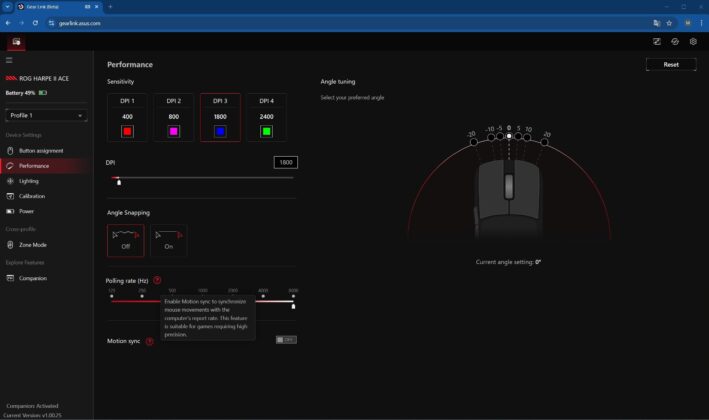Screen dimensions: 709x420
Task: Open Zone Mode settings
Action: click(45, 245)
